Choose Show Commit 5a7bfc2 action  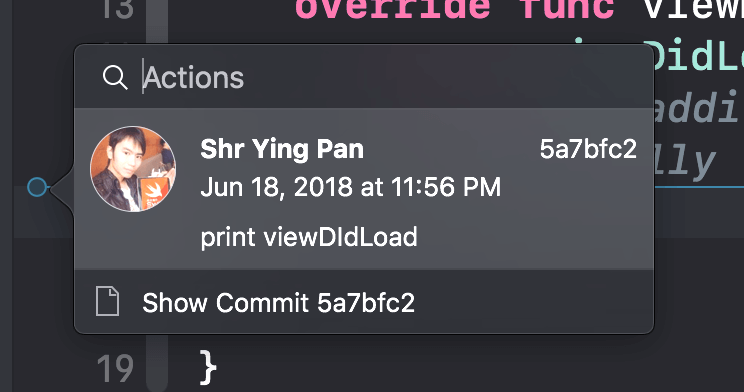pos(364,302)
